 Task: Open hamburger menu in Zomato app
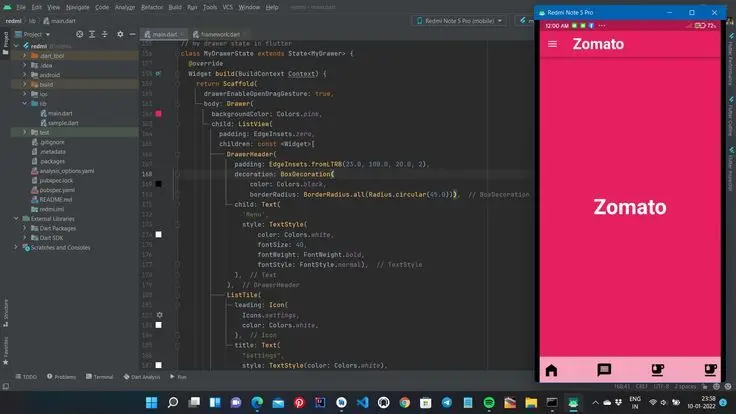pos(552,44)
